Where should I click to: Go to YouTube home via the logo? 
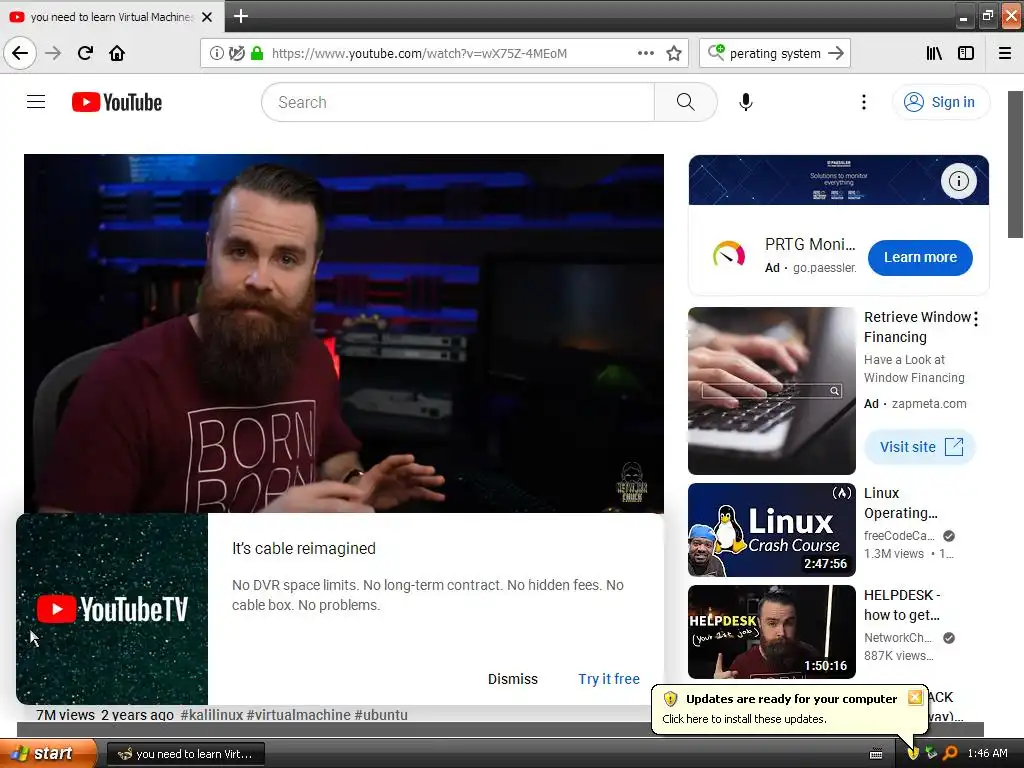coord(117,102)
